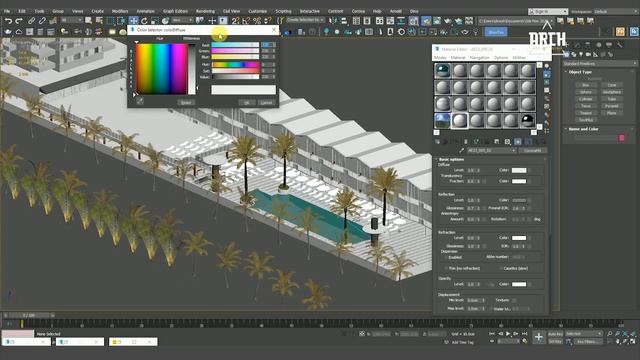Open the Modifiers menu
640x360 pixels.
click(120, 11)
